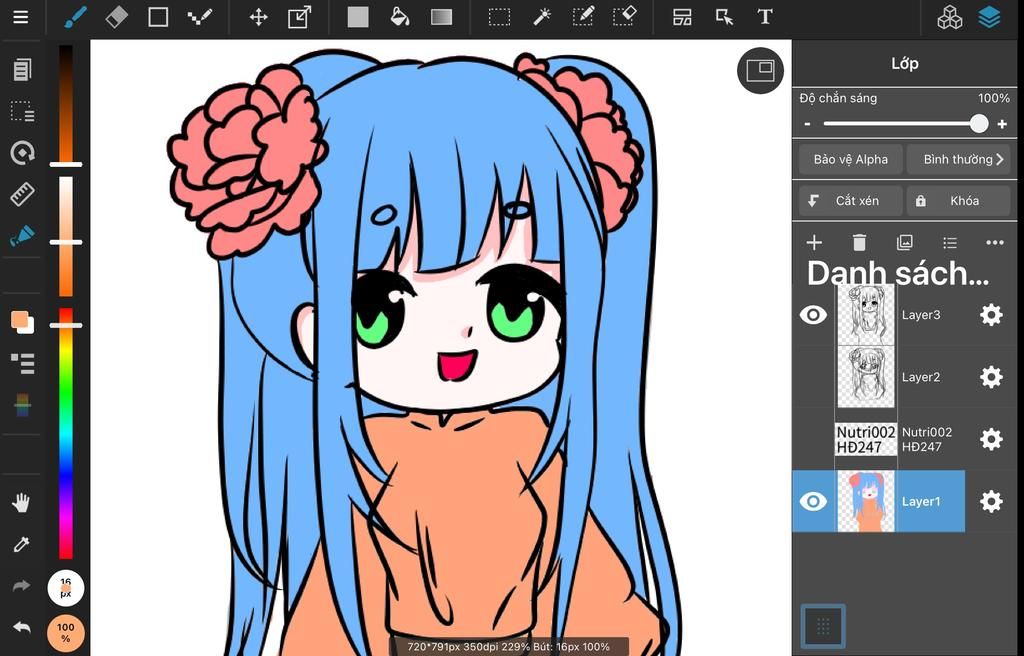This screenshot has width=1024, height=656.
Task: Open the hamburger main menu
Action: [21, 17]
